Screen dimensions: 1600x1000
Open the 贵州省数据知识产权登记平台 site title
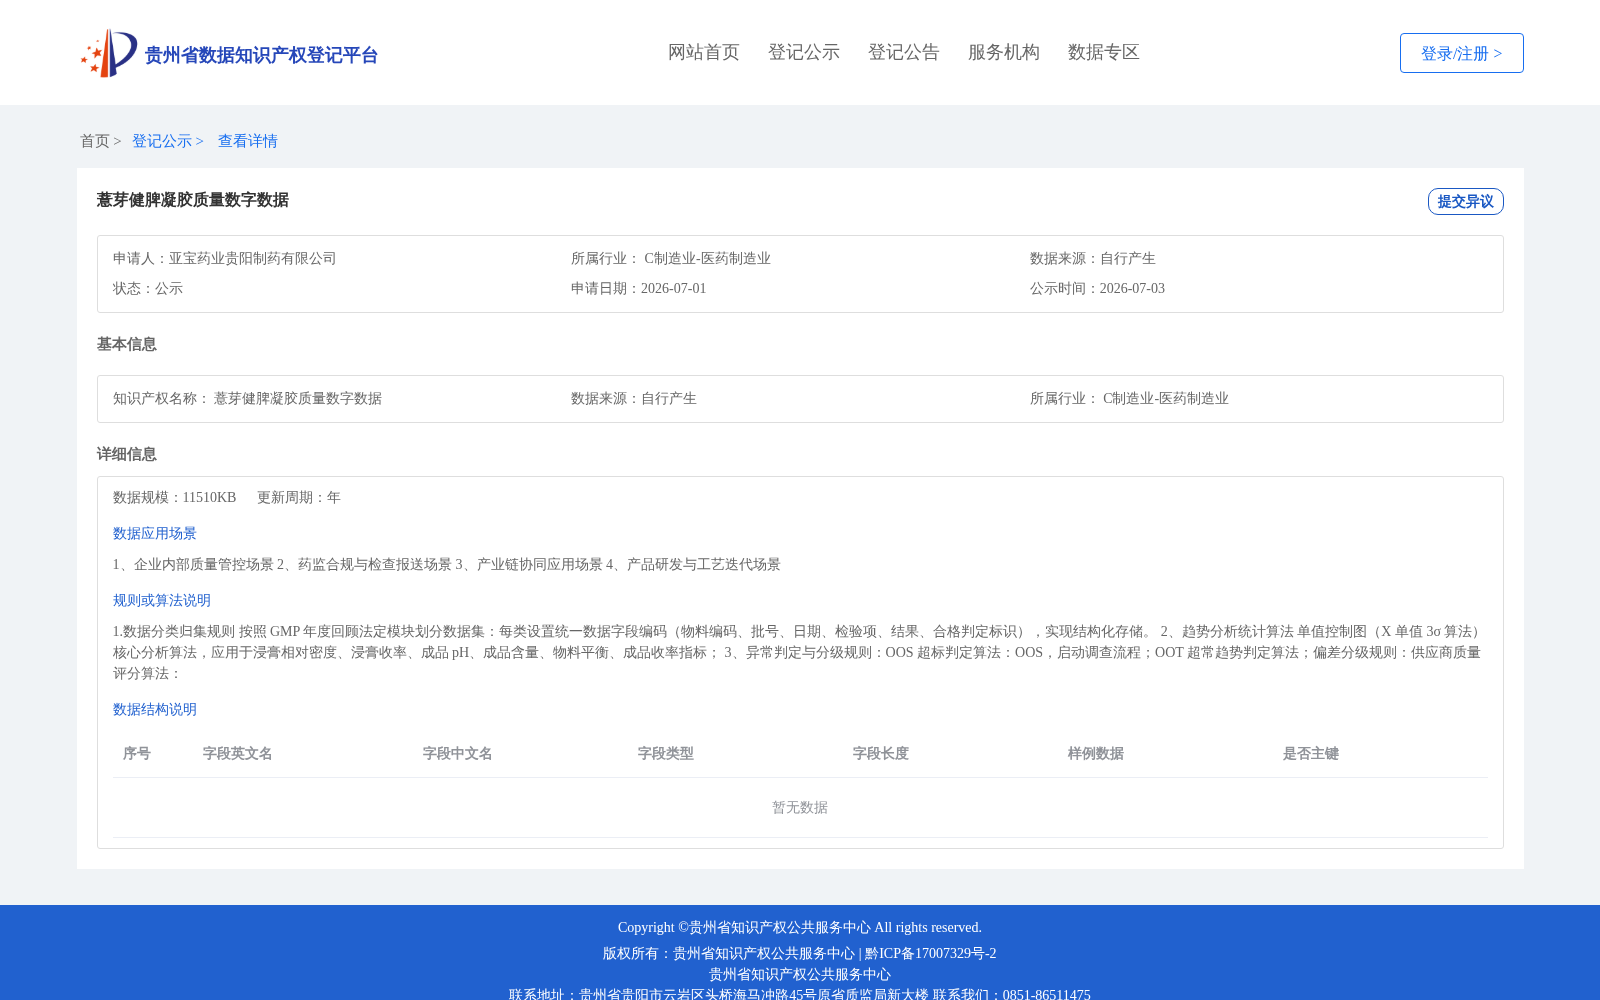click(261, 55)
